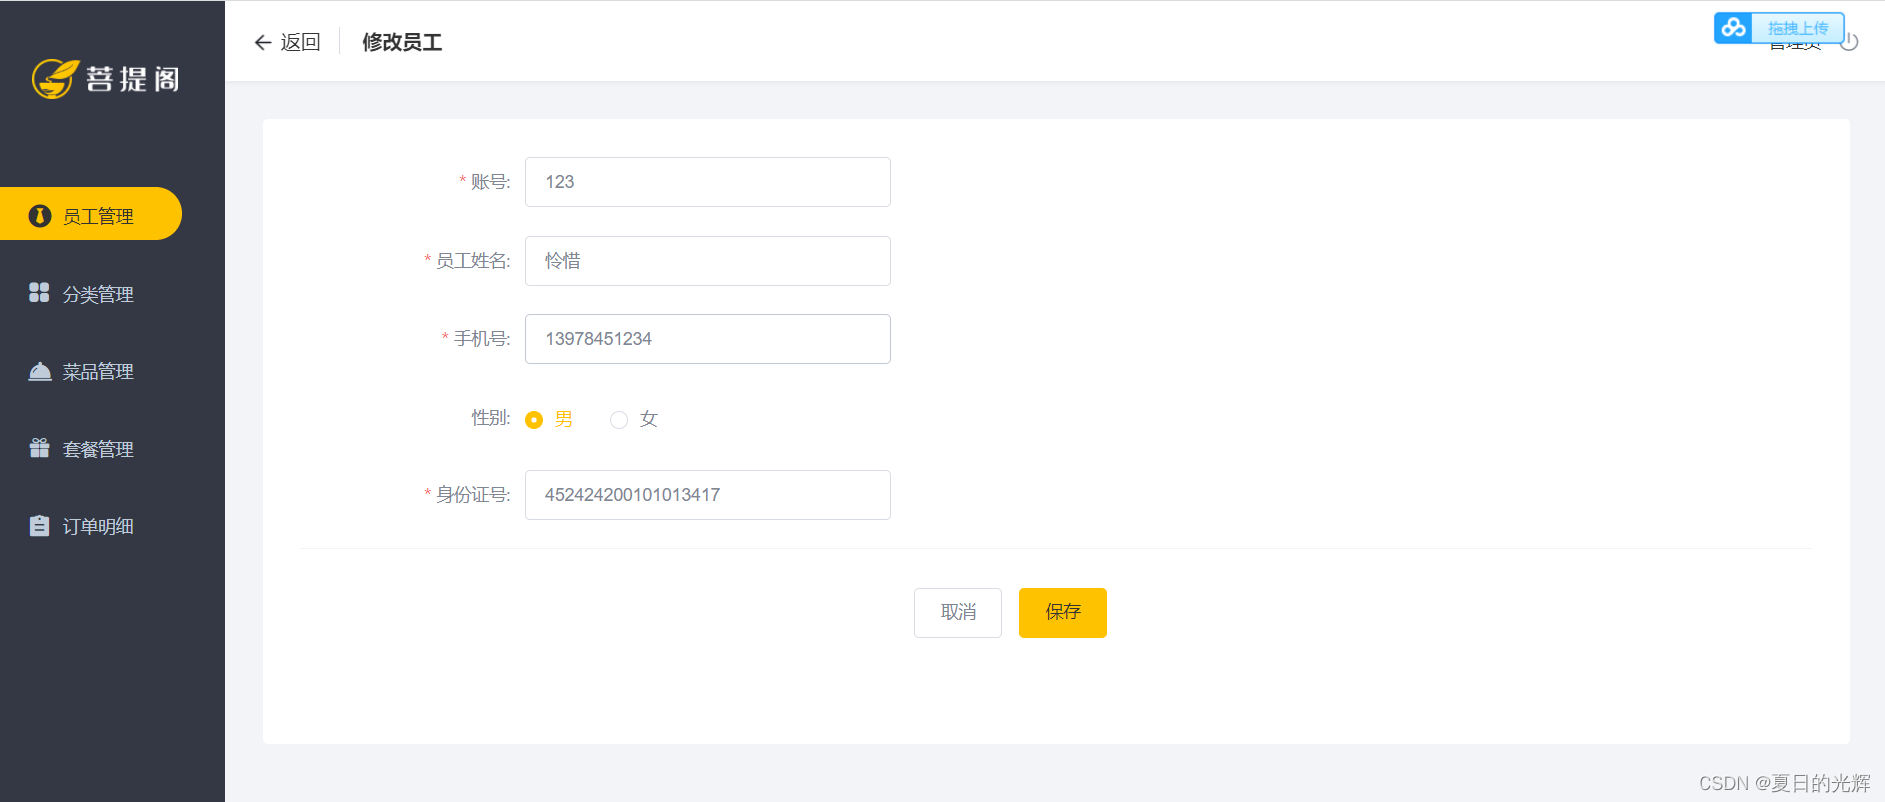
Task: Click the 套餐管理 gift box icon
Action: 39,448
